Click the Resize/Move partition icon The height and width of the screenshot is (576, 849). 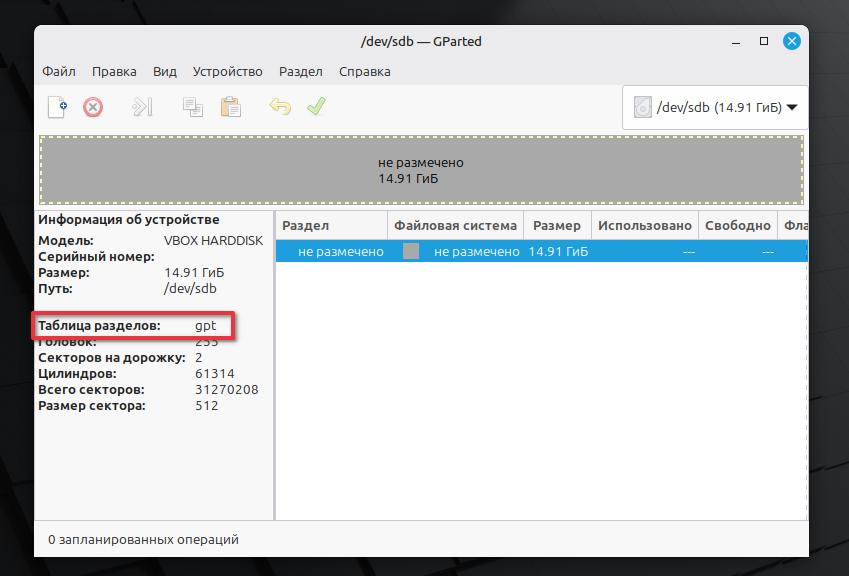(142, 107)
